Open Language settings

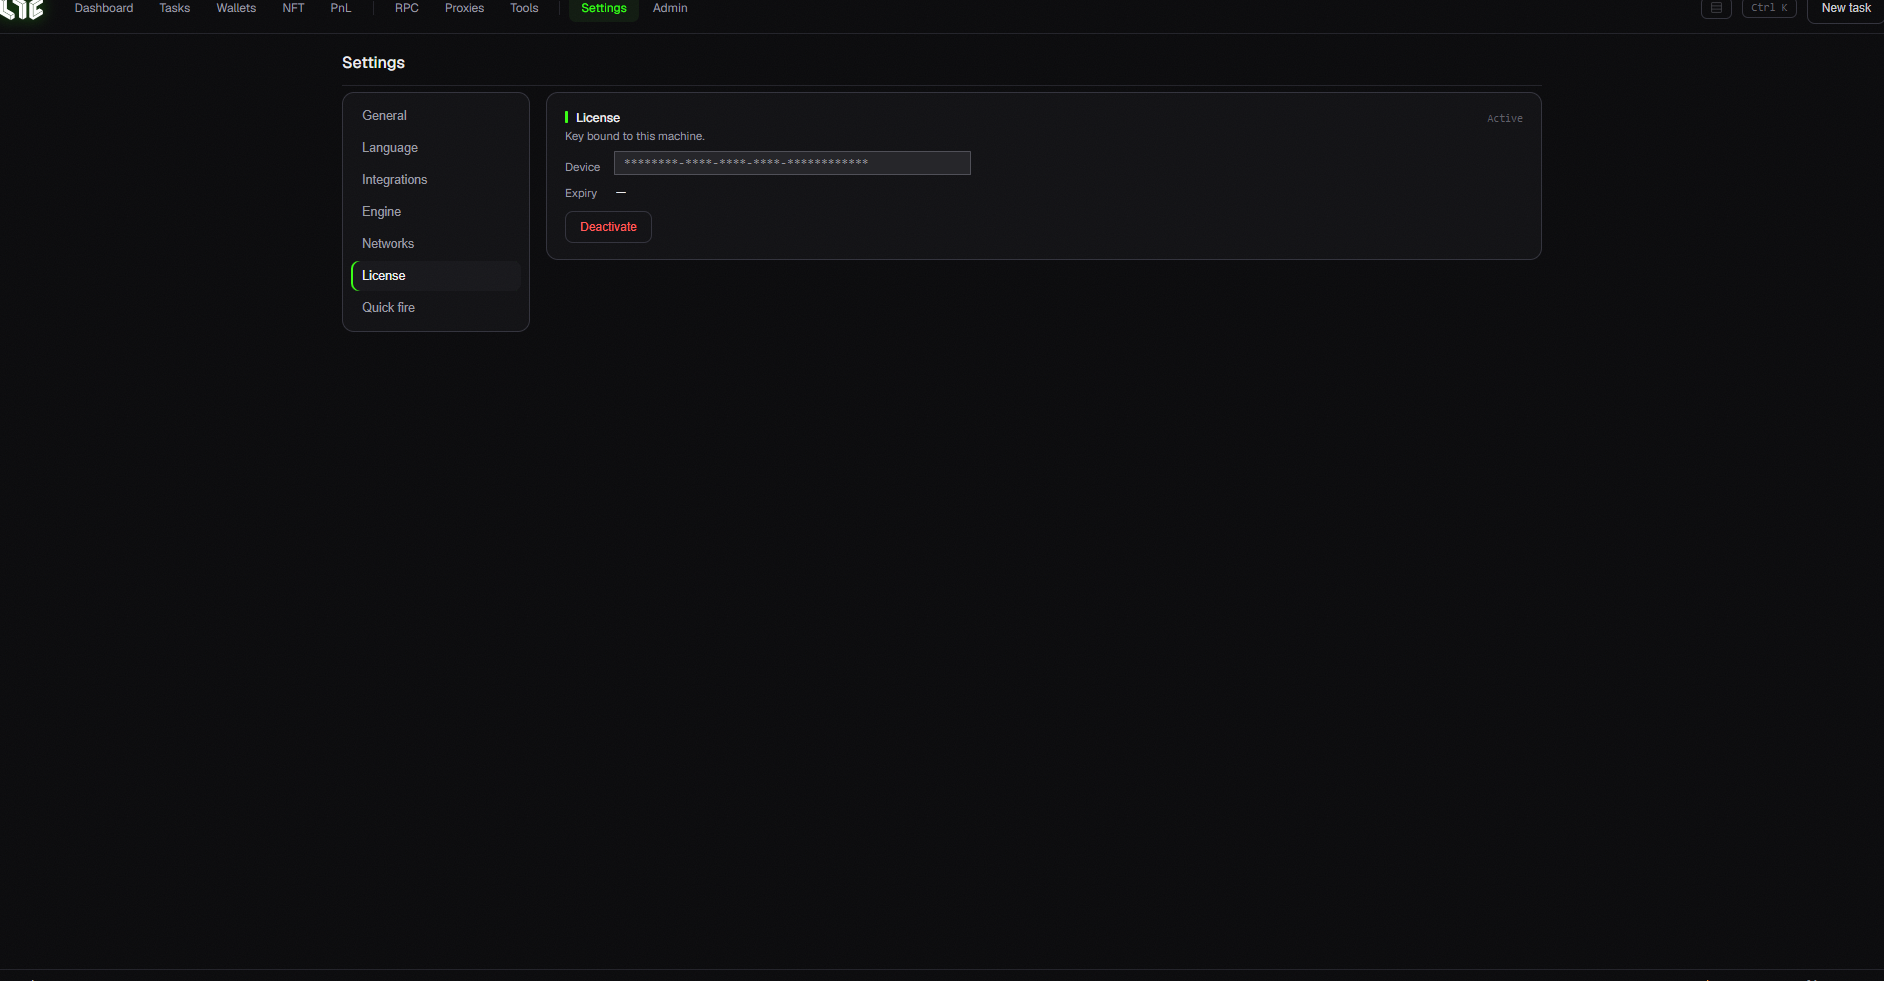(x=436, y=148)
